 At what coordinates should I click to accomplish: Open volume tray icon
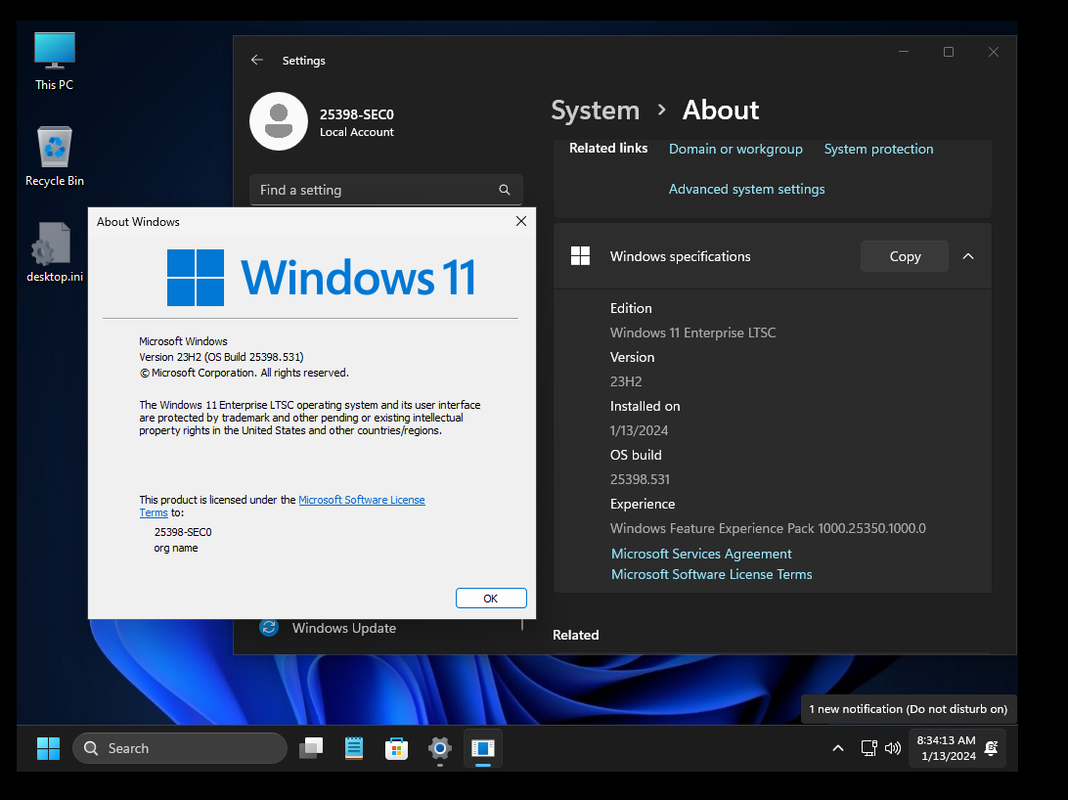tap(892, 748)
